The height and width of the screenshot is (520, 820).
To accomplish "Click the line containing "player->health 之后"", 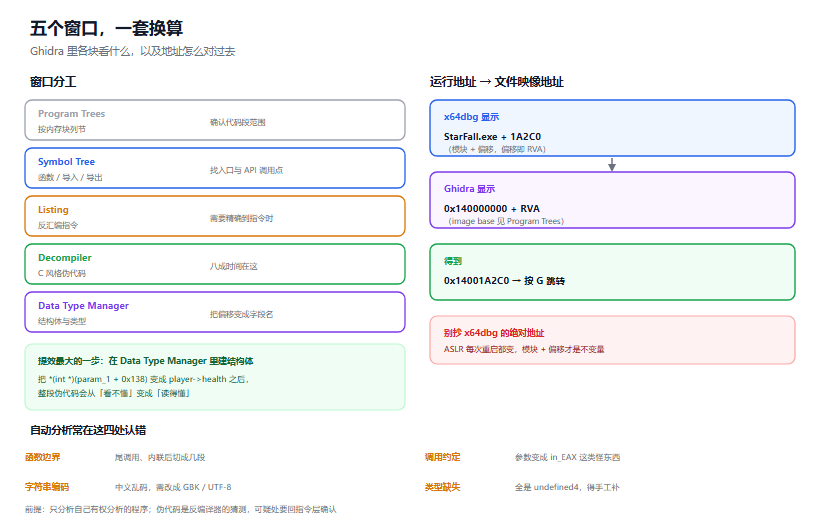I will 143,379.
